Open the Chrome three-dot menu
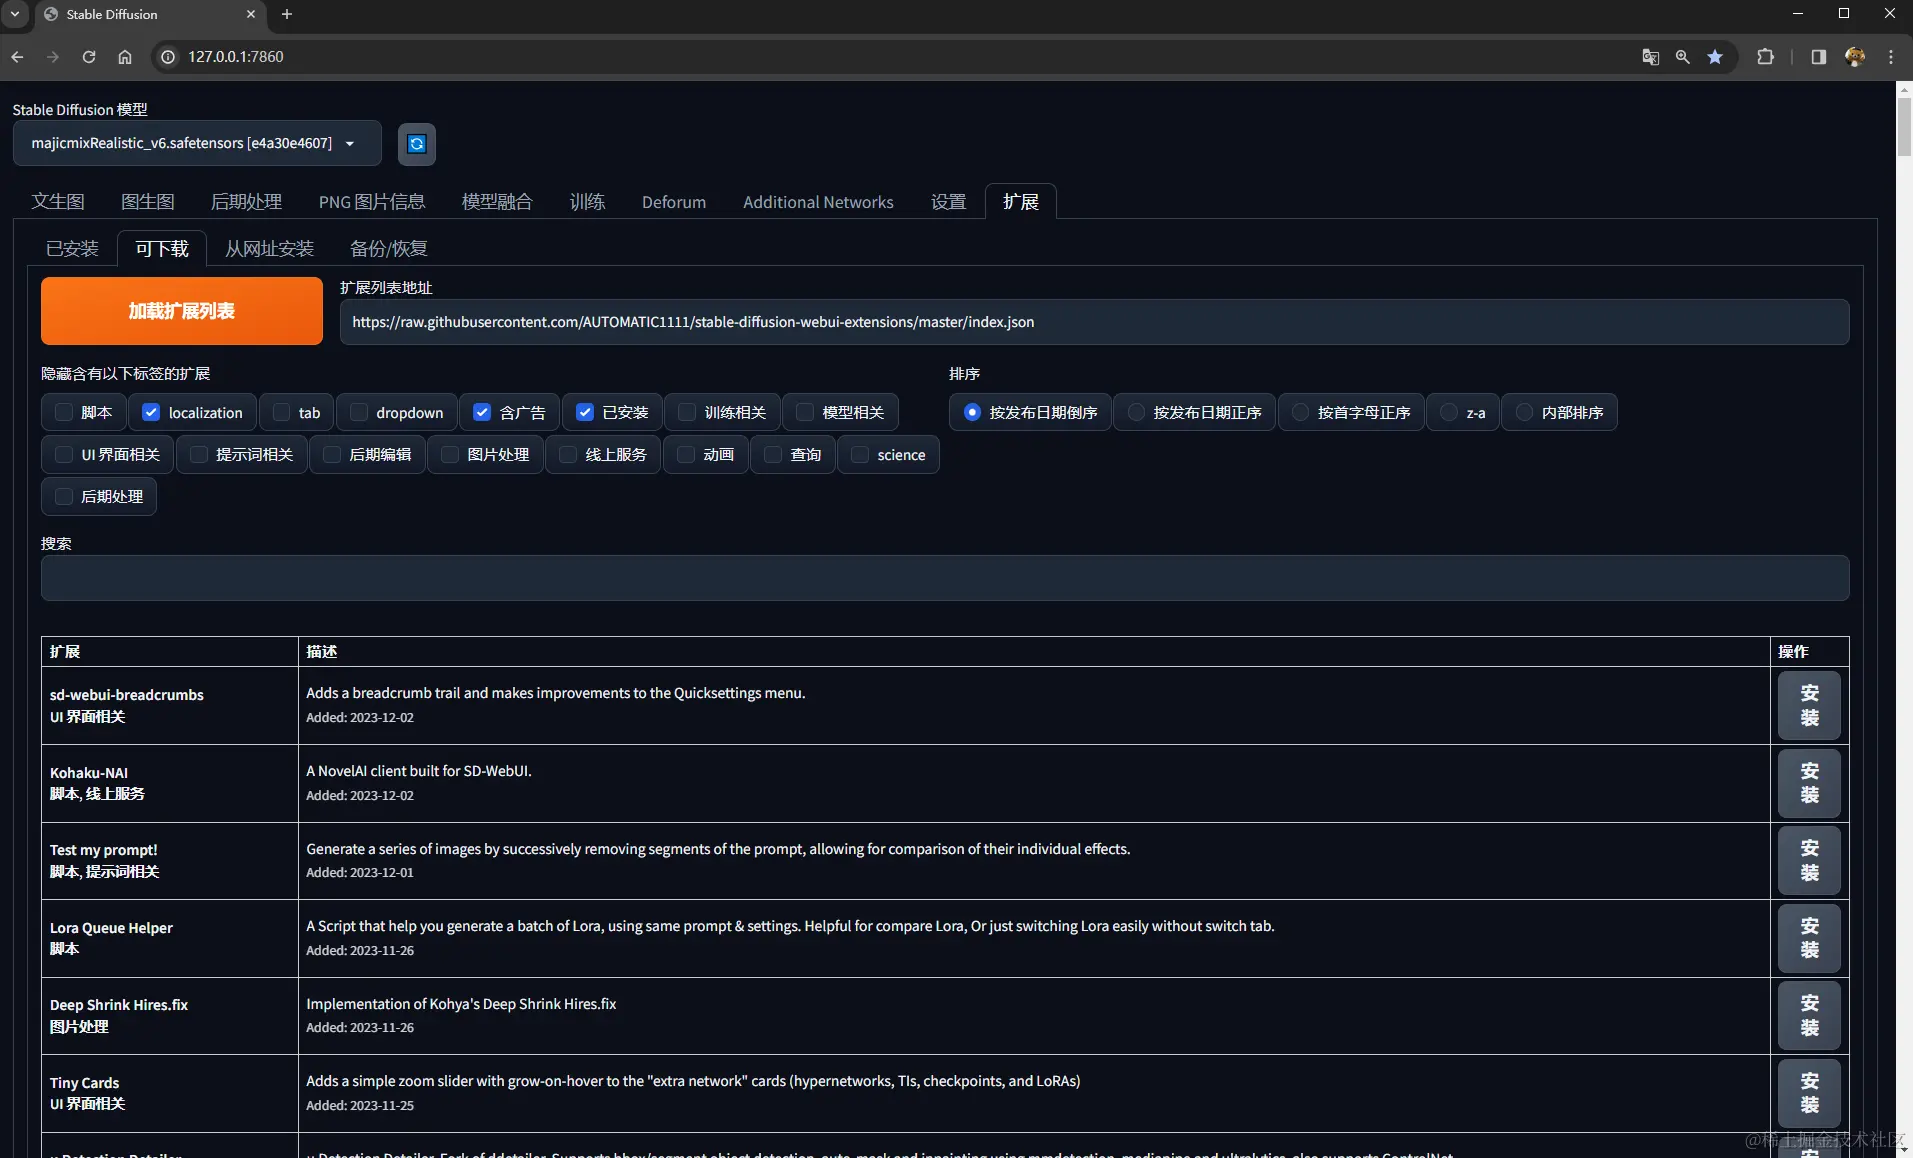The image size is (1913, 1158). (1891, 57)
